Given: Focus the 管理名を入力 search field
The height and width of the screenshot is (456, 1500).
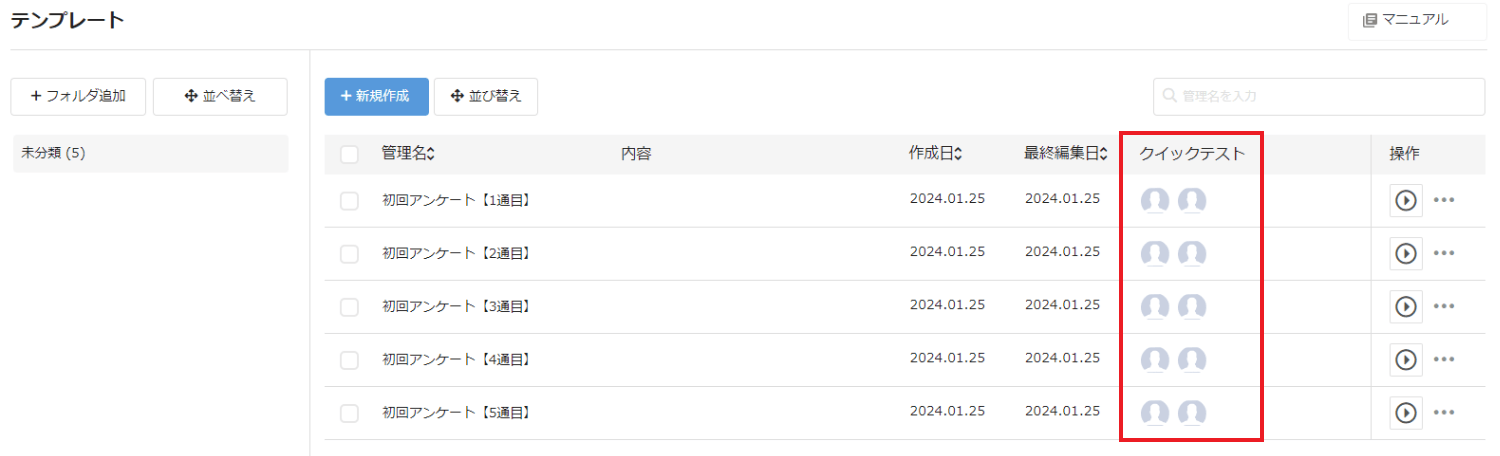Looking at the screenshot, I should (1318, 97).
